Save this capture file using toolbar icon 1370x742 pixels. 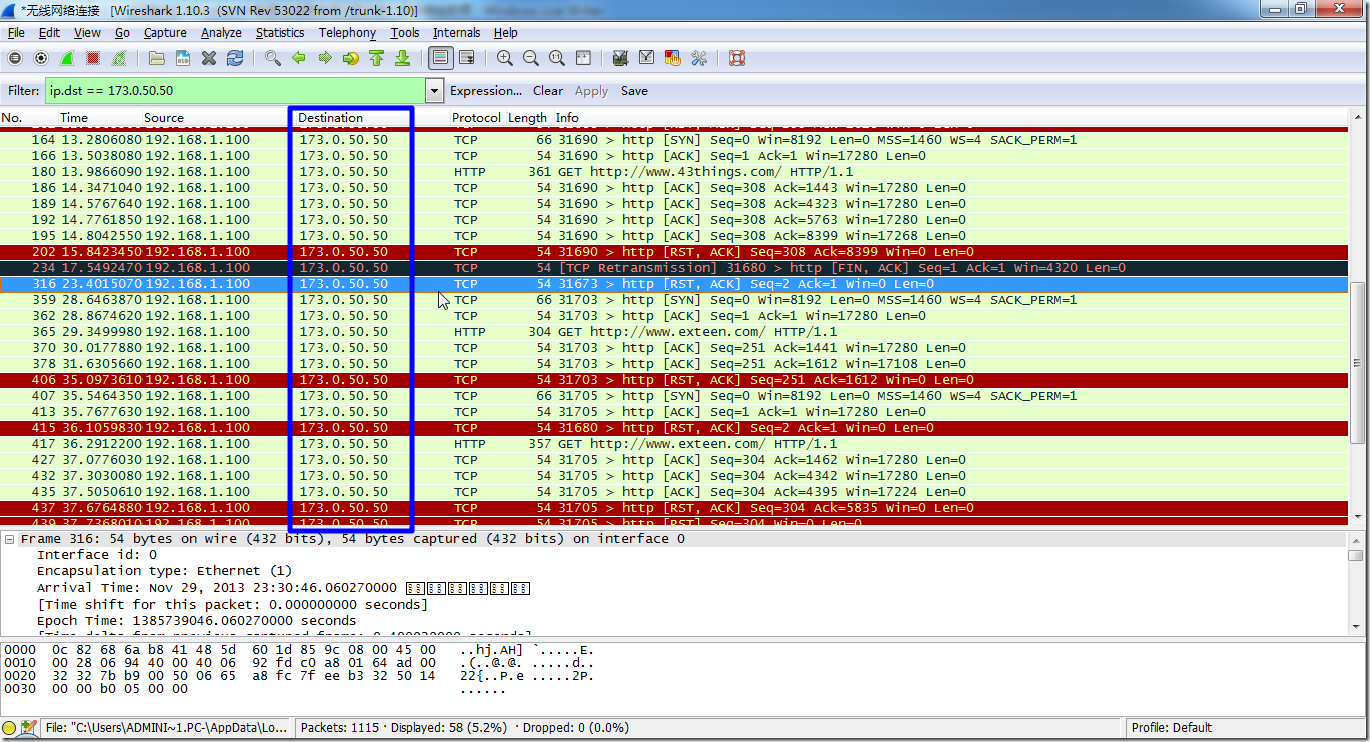[x=183, y=59]
